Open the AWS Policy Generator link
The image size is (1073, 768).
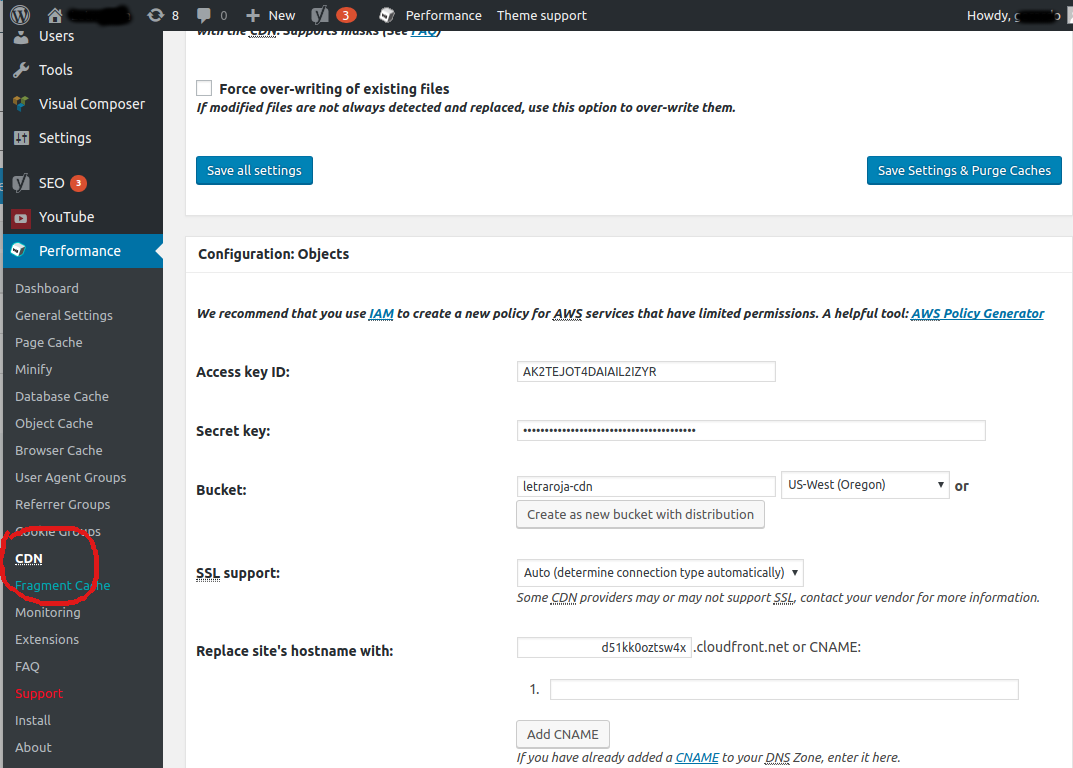(977, 313)
